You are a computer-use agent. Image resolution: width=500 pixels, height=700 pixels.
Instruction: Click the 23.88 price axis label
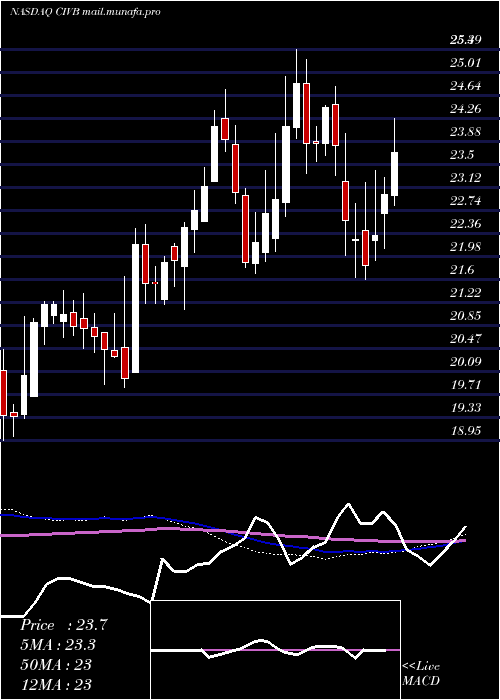(x=465, y=132)
